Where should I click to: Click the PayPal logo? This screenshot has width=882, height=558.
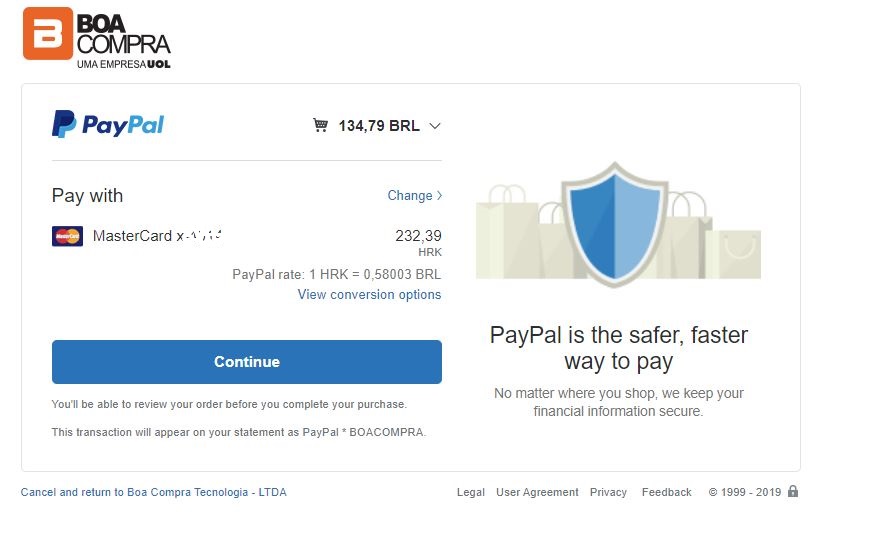coord(108,124)
